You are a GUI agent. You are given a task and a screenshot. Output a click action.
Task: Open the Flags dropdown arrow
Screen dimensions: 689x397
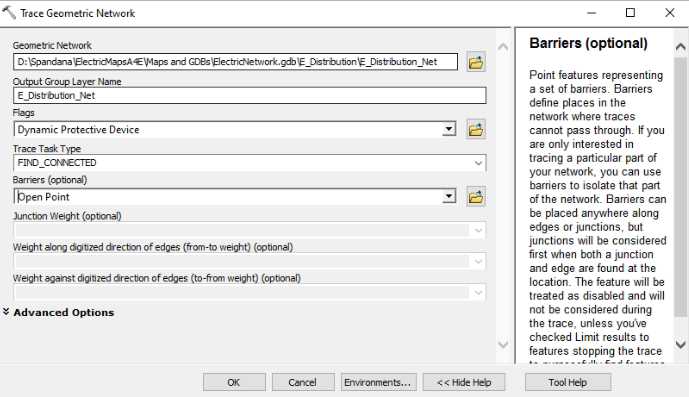click(448, 129)
